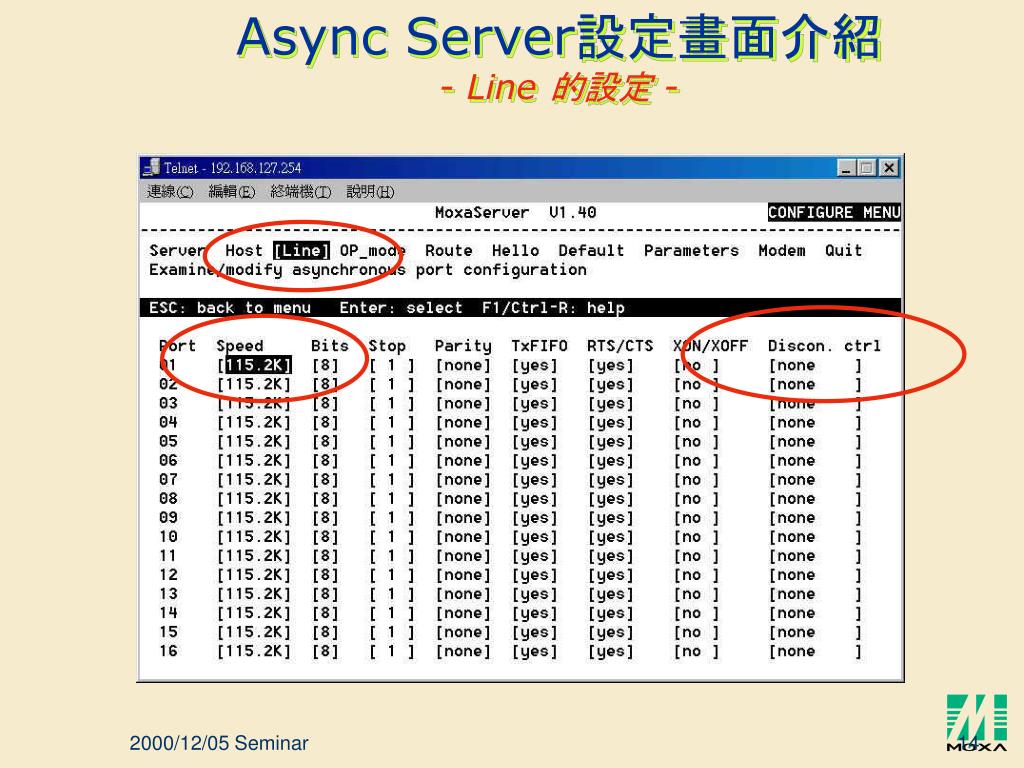This screenshot has width=1024, height=768.
Task: Click the ESC: back to menu hint
Action: tap(230, 308)
